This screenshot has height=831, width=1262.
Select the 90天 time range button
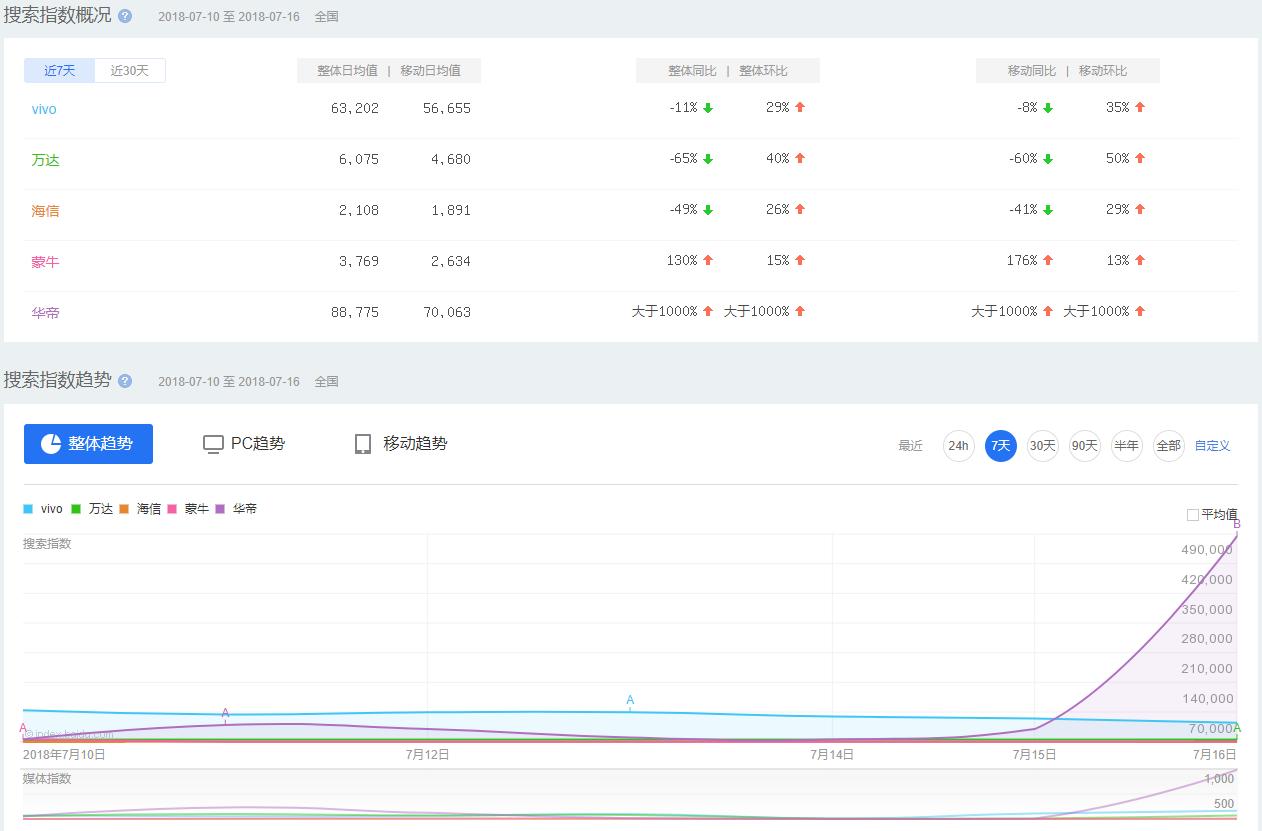pos(1085,446)
